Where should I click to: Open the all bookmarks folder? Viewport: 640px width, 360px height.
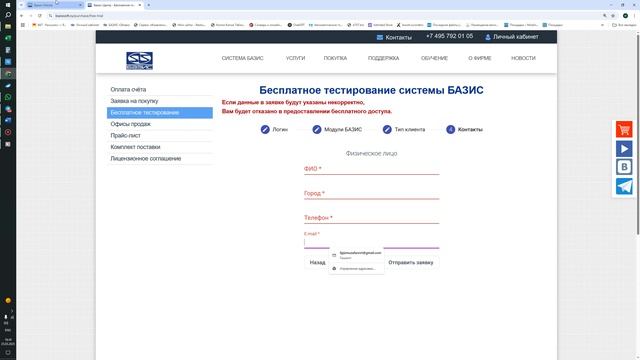(624, 25)
